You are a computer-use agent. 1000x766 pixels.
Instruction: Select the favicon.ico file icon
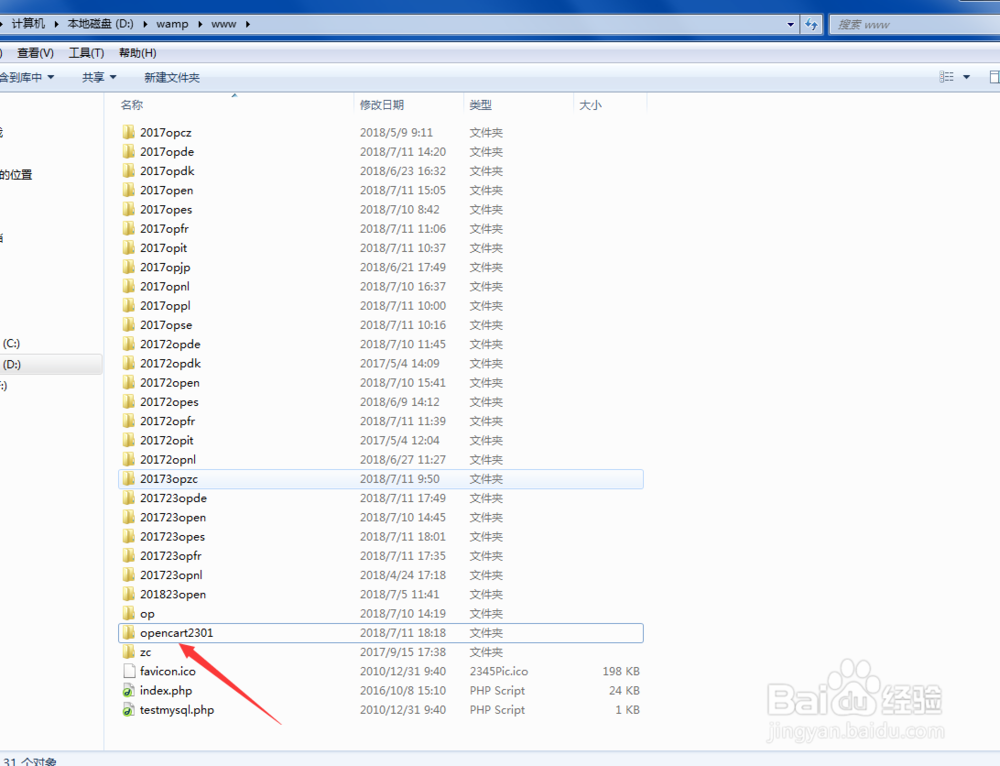coord(129,671)
